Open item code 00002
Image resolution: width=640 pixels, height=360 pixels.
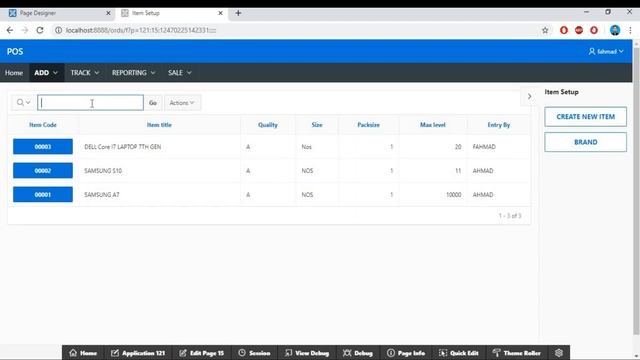click(43, 171)
